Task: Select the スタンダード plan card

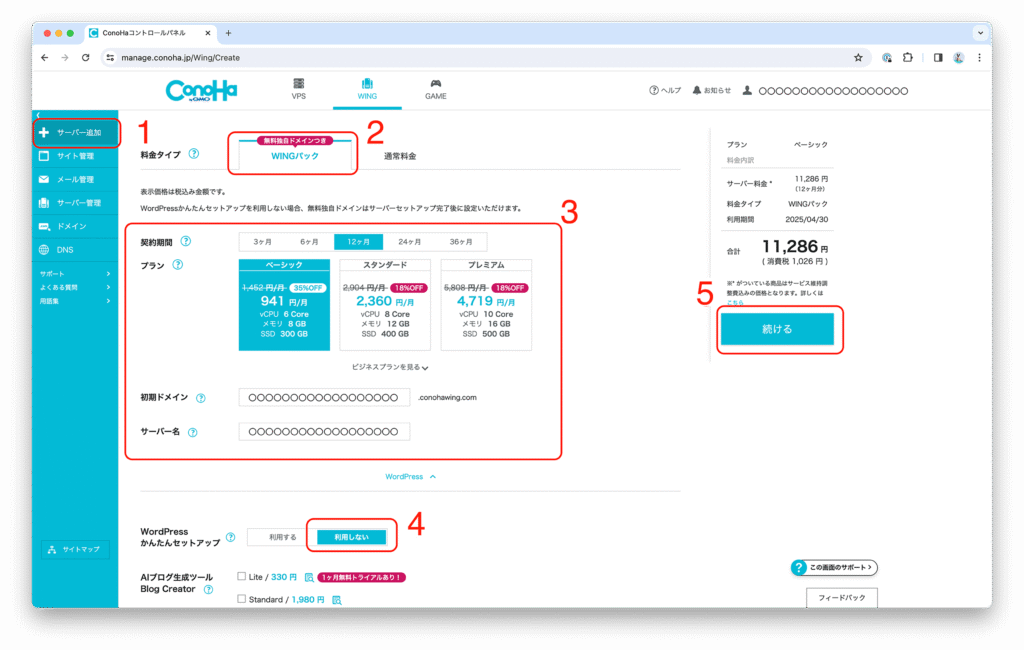Action: tap(385, 305)
